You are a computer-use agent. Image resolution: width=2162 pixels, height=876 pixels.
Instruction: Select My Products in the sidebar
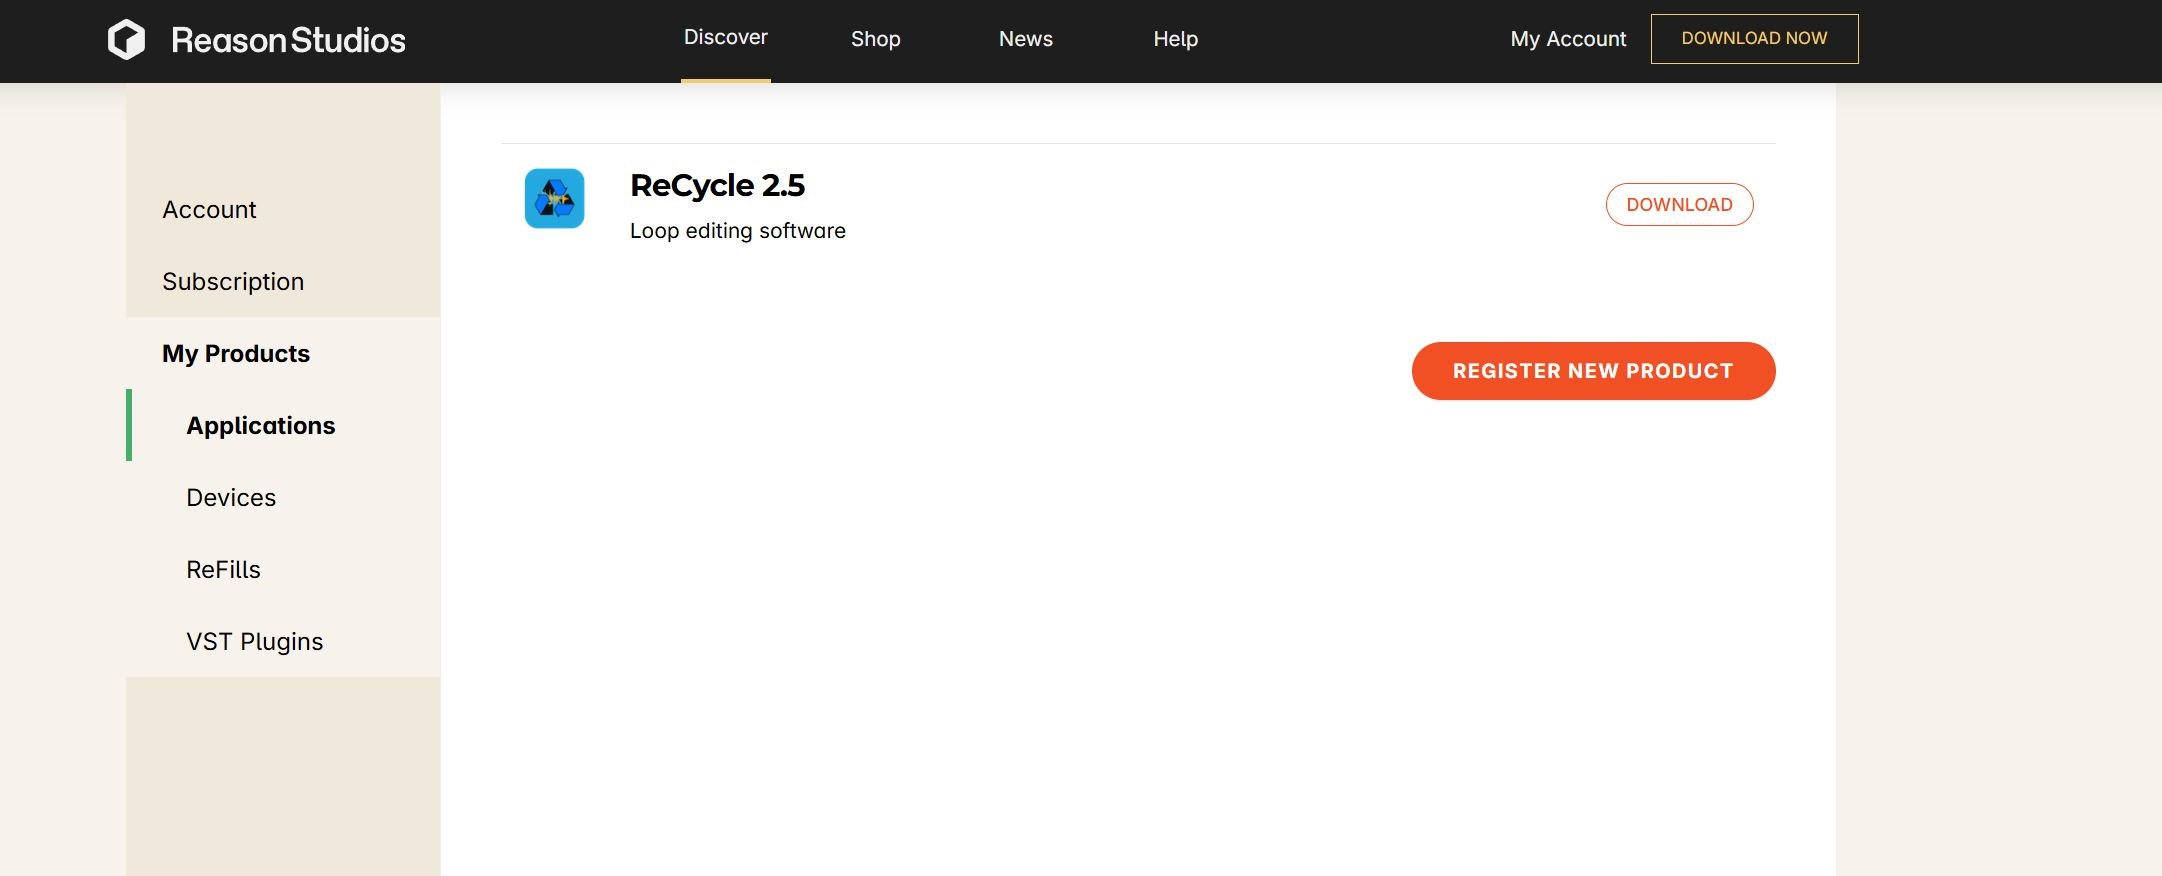pos(236,353)
